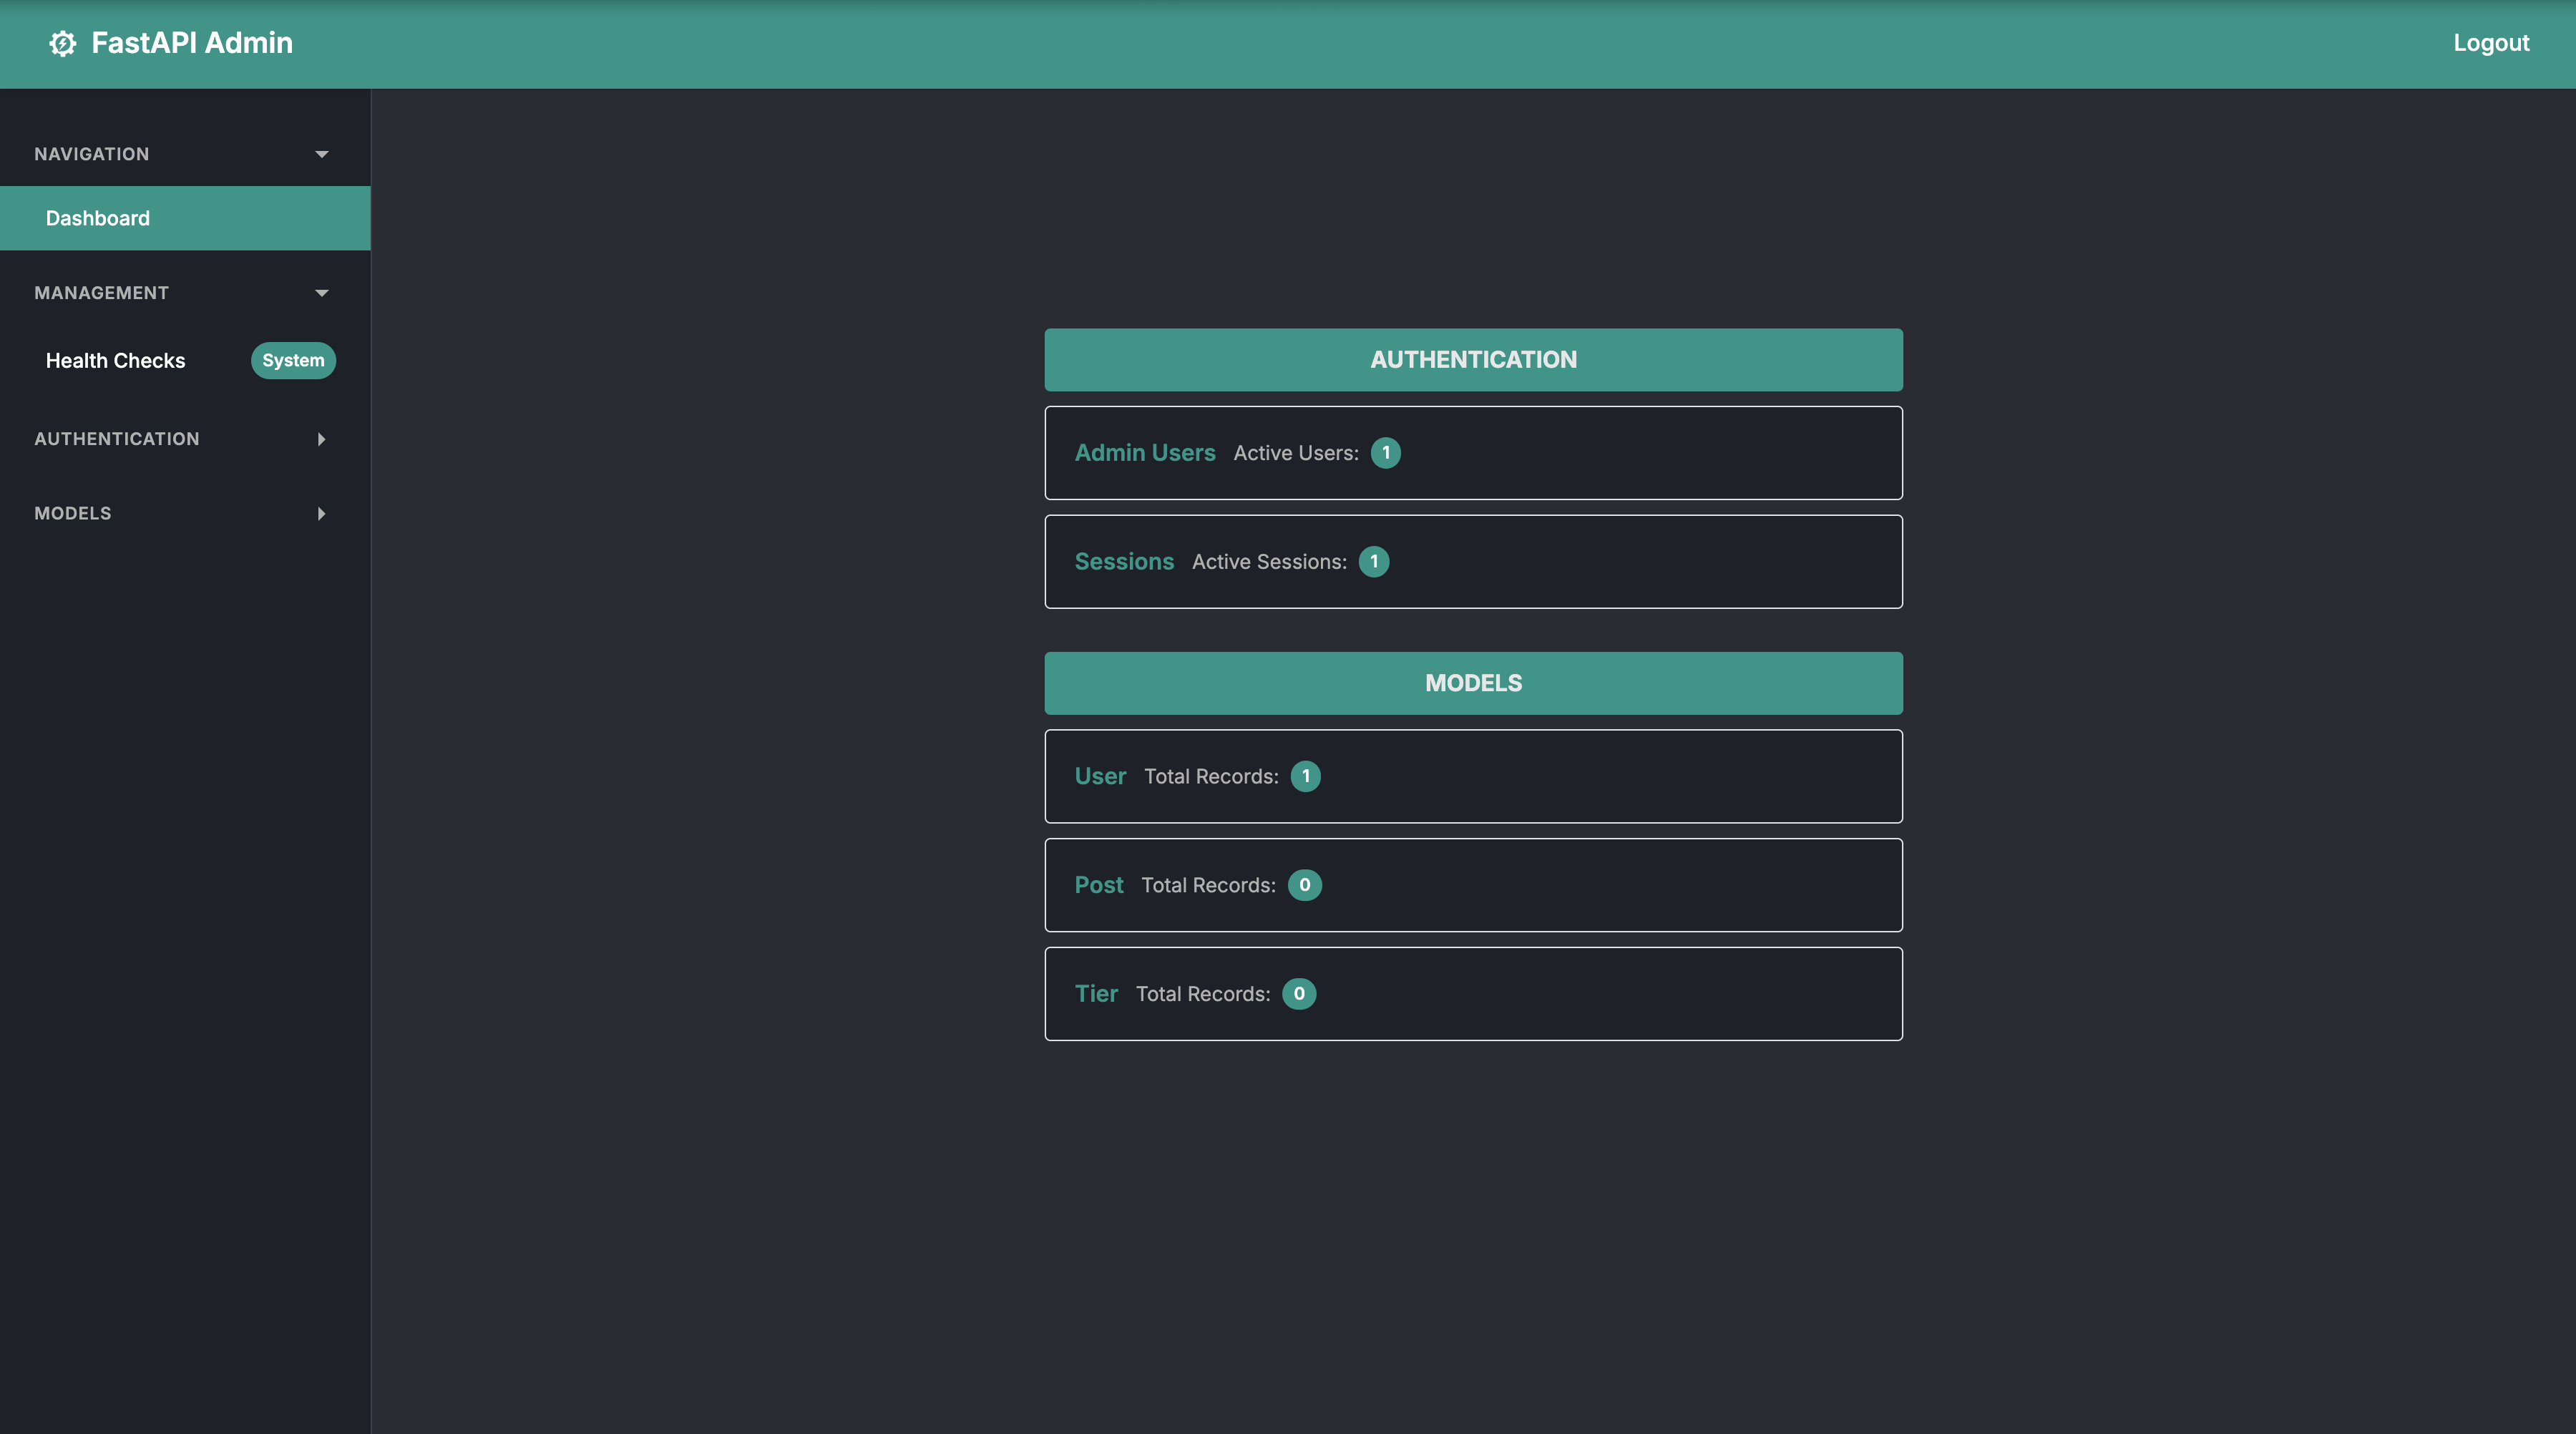Click 'Total Records:' label in the User card
The width and height of the screenshot is (2576, 1434).
1211,776
